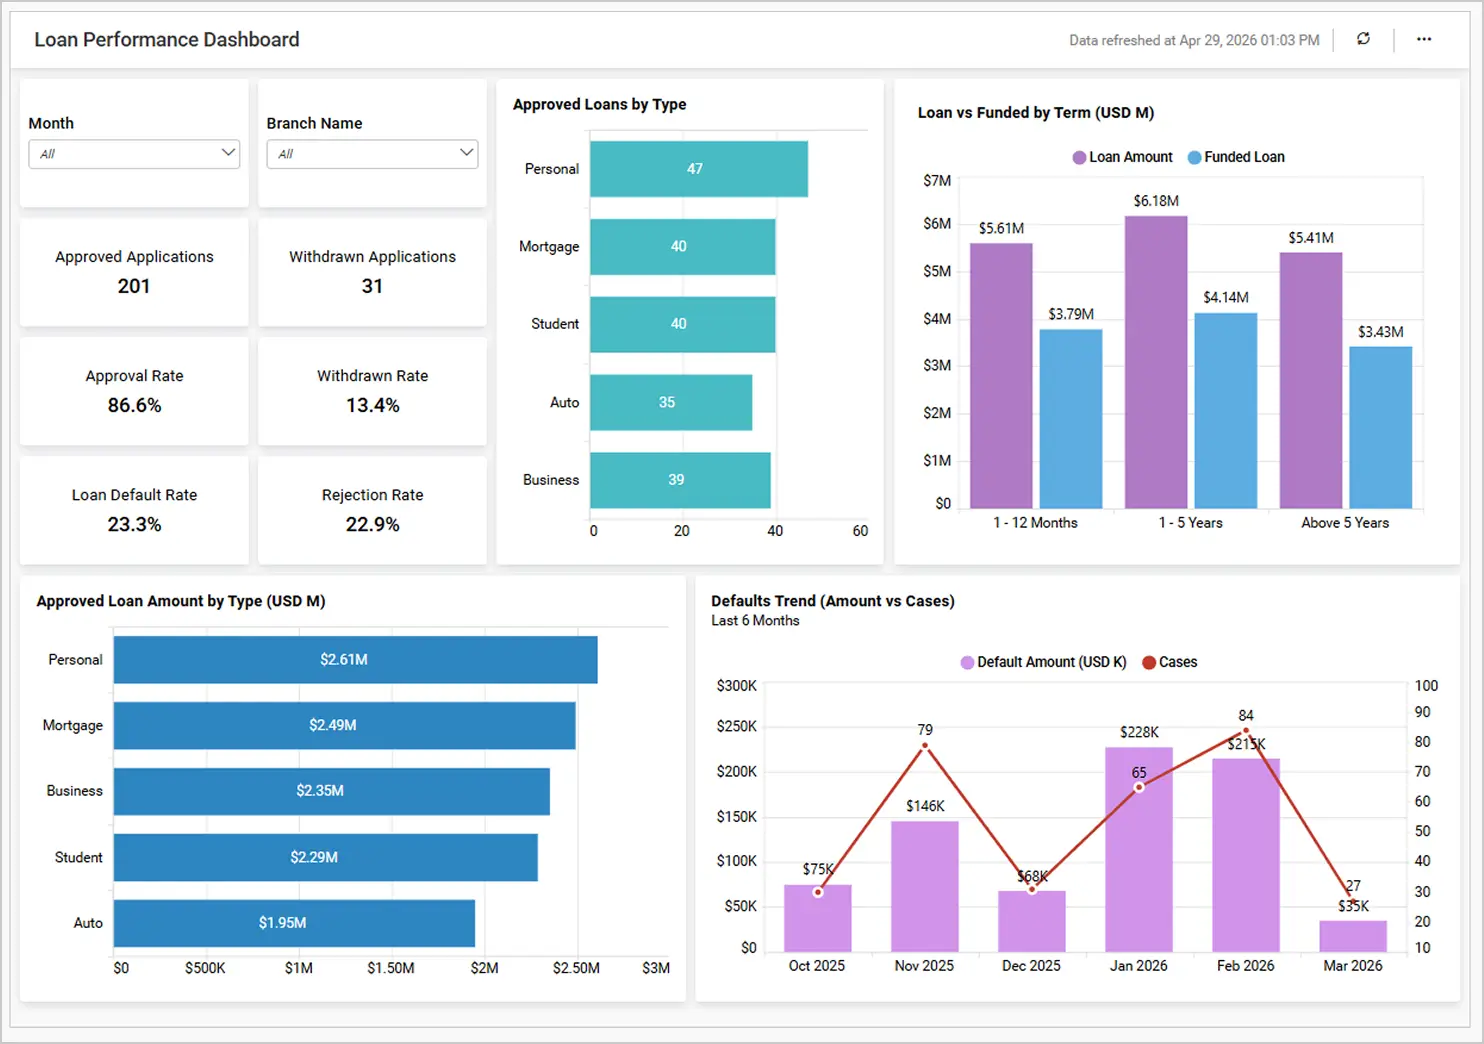The width and height of the screenshot is (1484, 1044).
Task: Click Defaults Trend (Amount vs Cases) heading
Action: click(833, 601)
